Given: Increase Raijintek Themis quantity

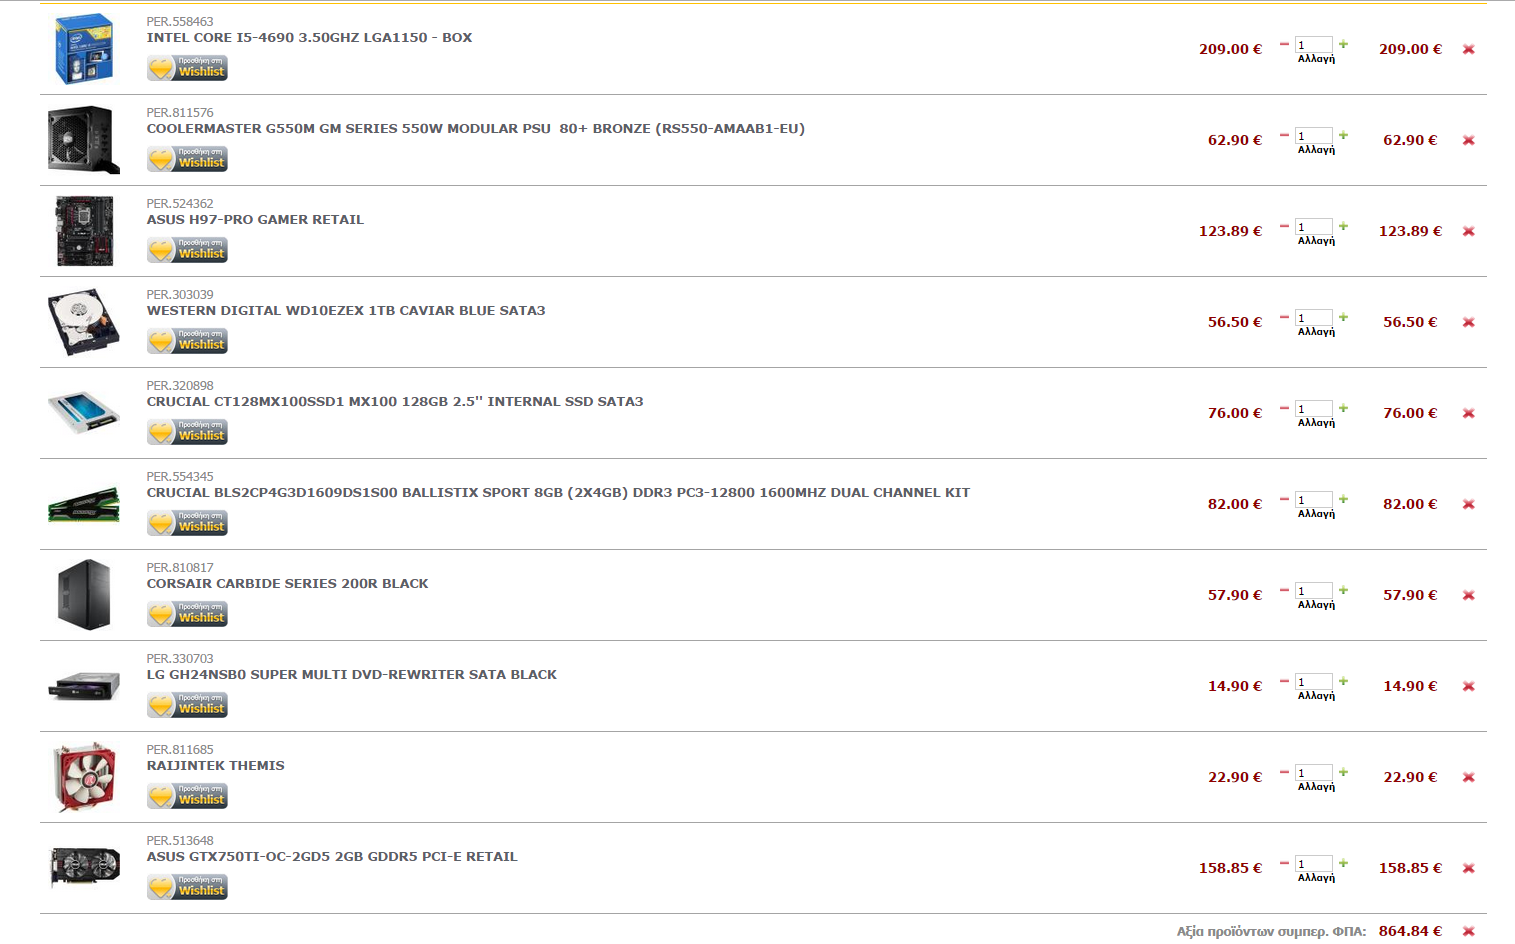Looking at the screenshot, I should (1343, 772).
